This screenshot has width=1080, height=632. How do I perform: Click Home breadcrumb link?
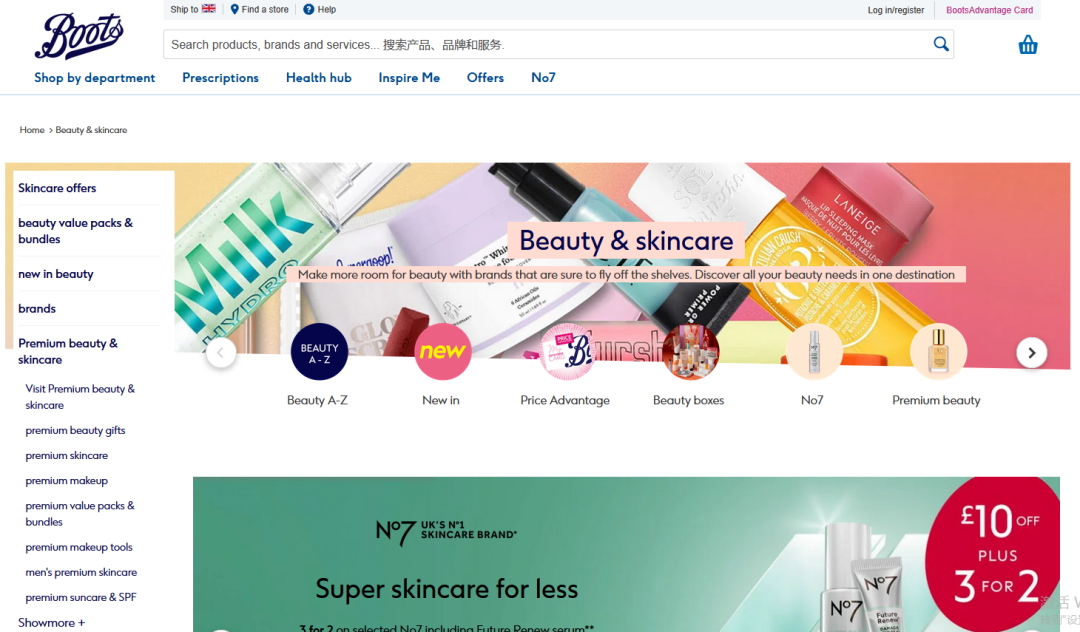pyautogui.click(x=32, y=130)
